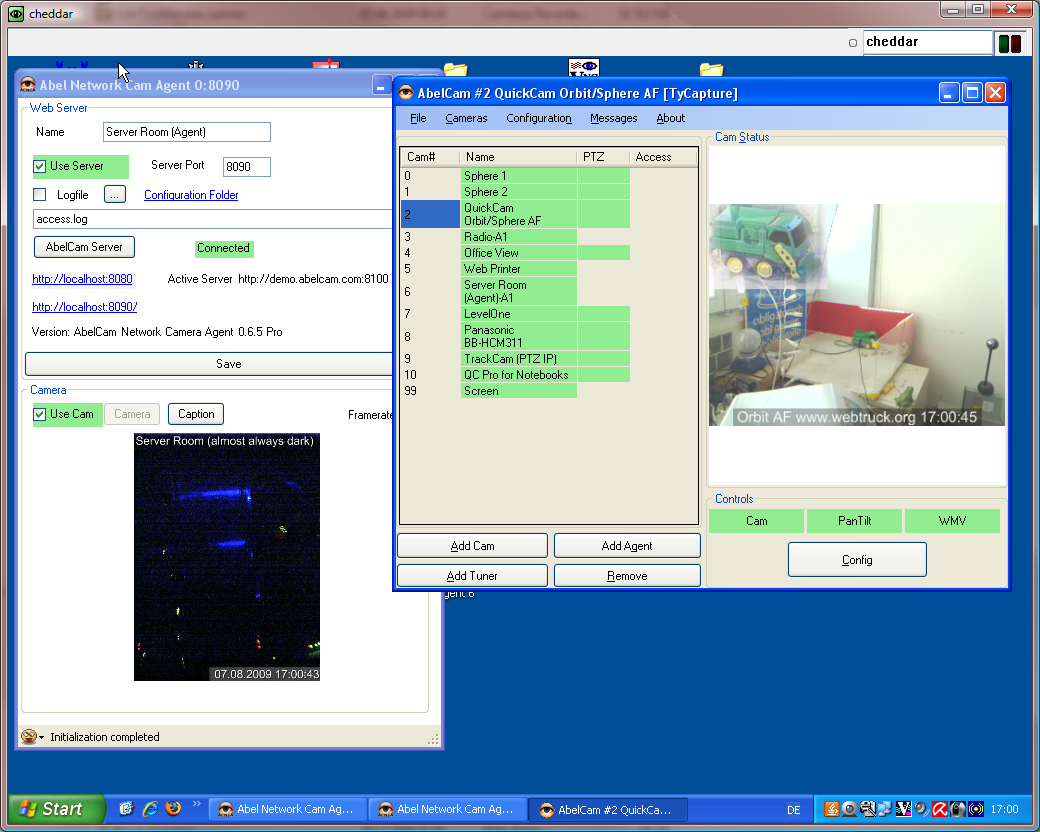Screen dimensions: 1040x832
Task: Click the web server Name input field
Action: (x=187, y=132)
